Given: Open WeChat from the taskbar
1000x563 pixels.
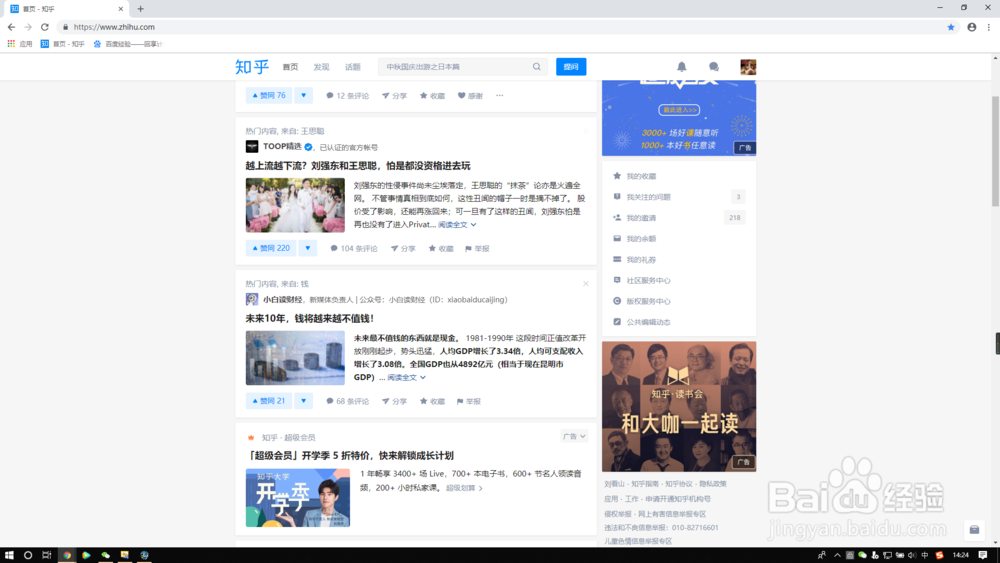Looking at the screenshot, I should [x=106, y=555].
